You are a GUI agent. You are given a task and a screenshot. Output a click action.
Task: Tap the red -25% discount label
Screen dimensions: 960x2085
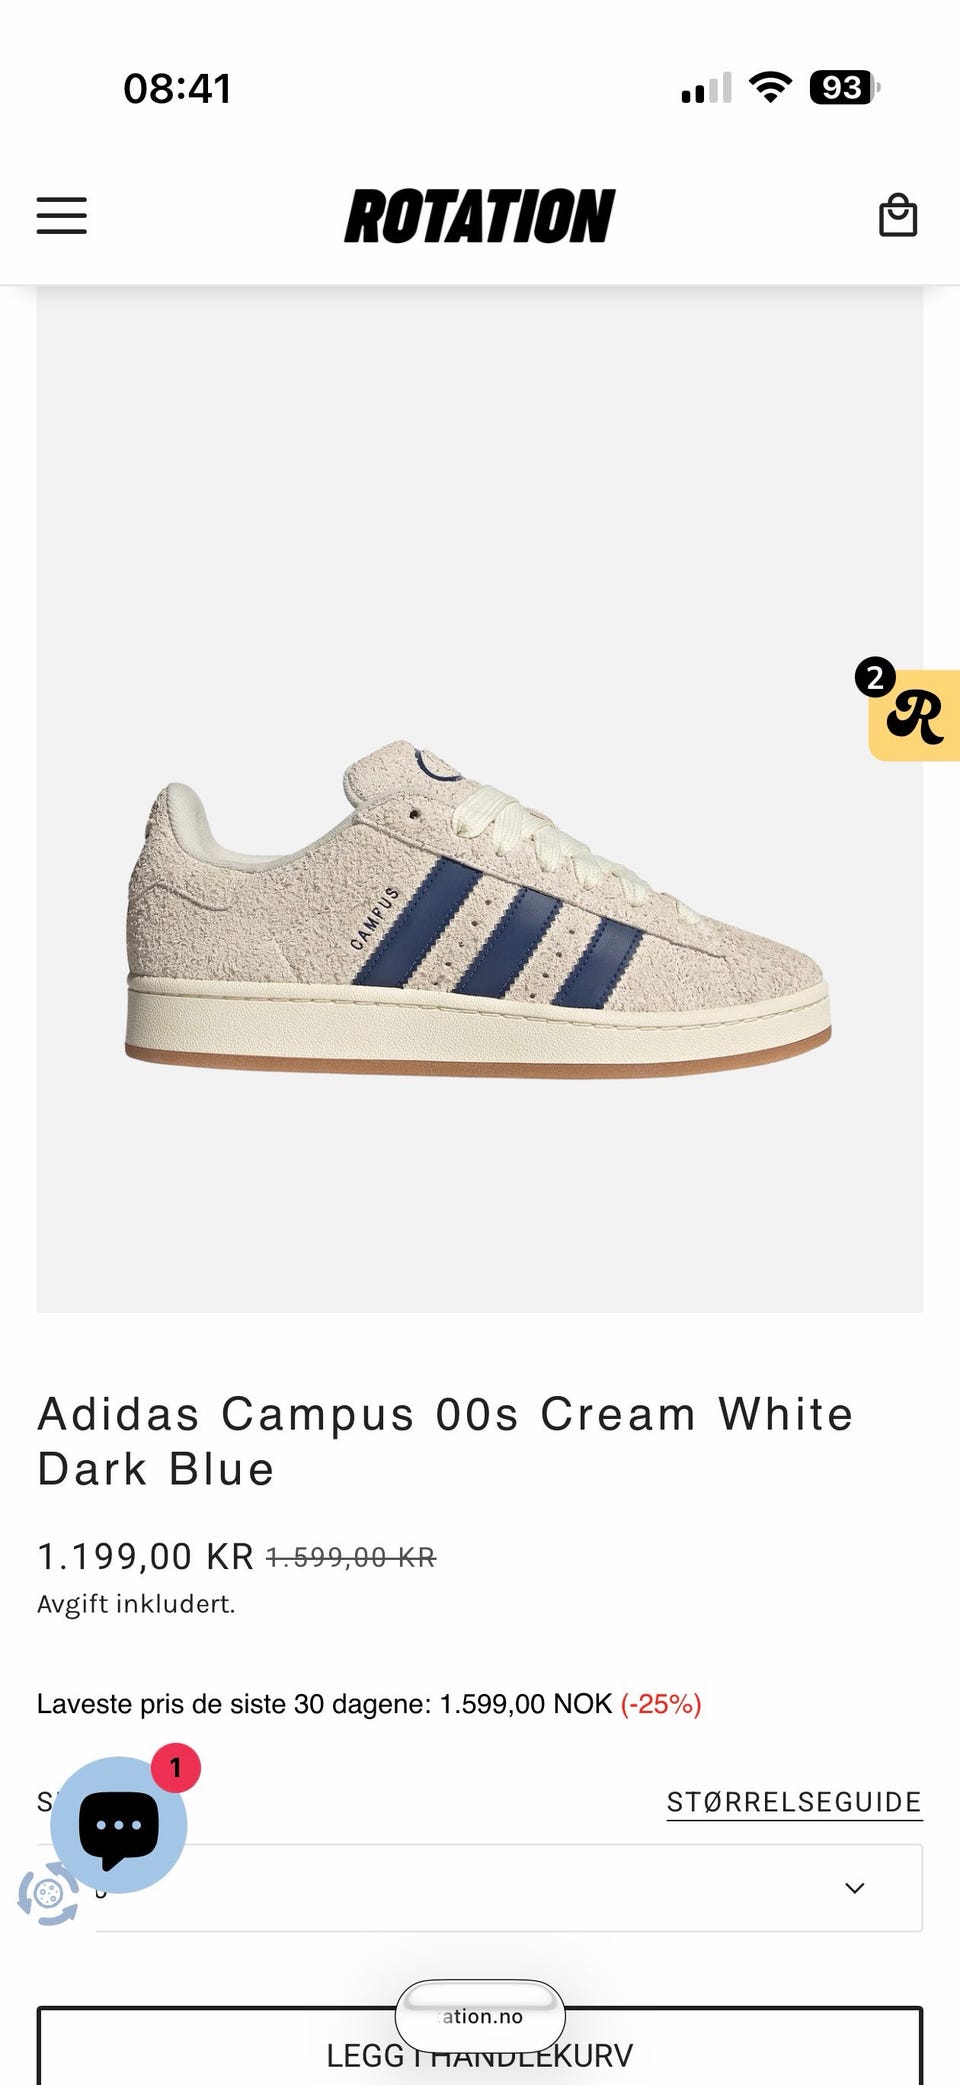pyautogui.click(x=661, y=1704)
